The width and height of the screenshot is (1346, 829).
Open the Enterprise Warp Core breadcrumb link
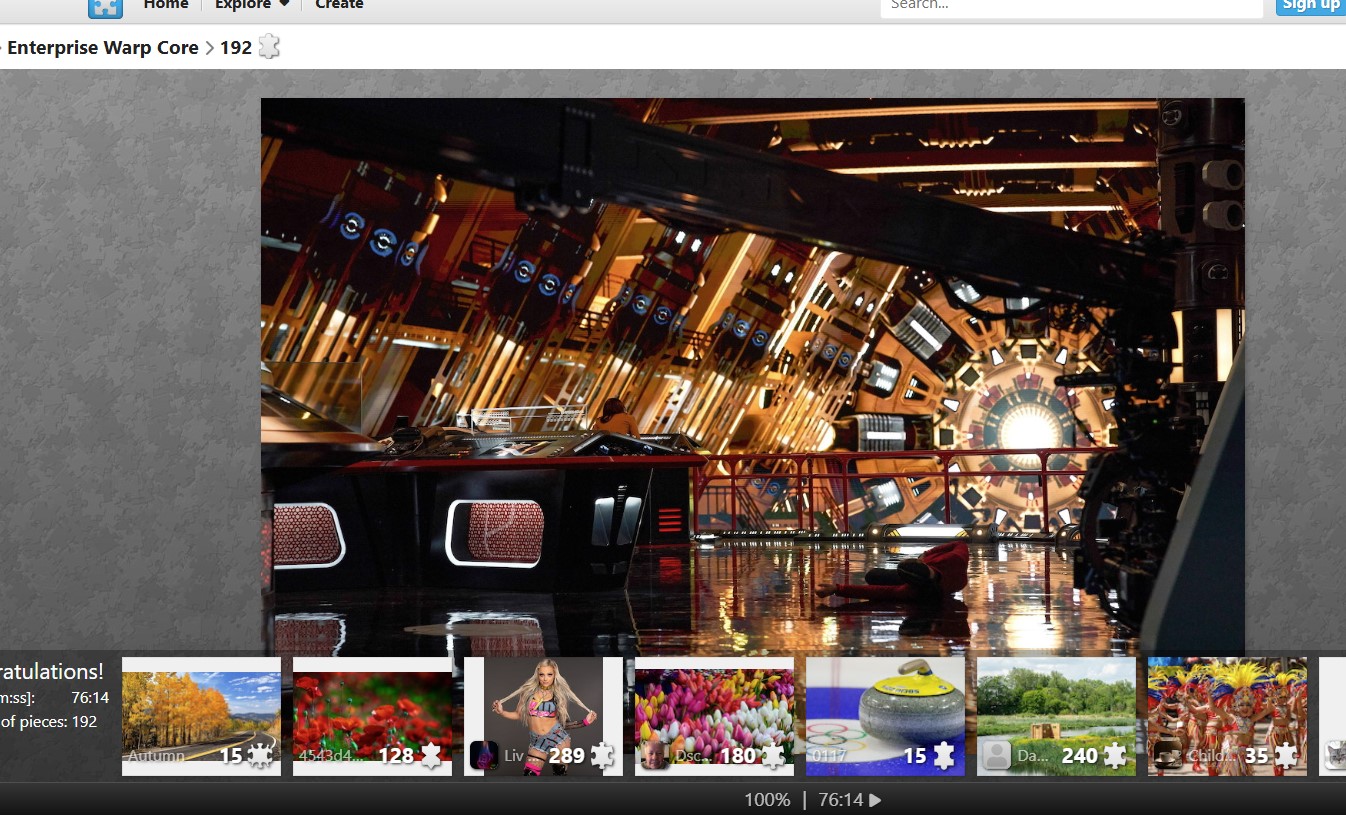click(102, 48)
